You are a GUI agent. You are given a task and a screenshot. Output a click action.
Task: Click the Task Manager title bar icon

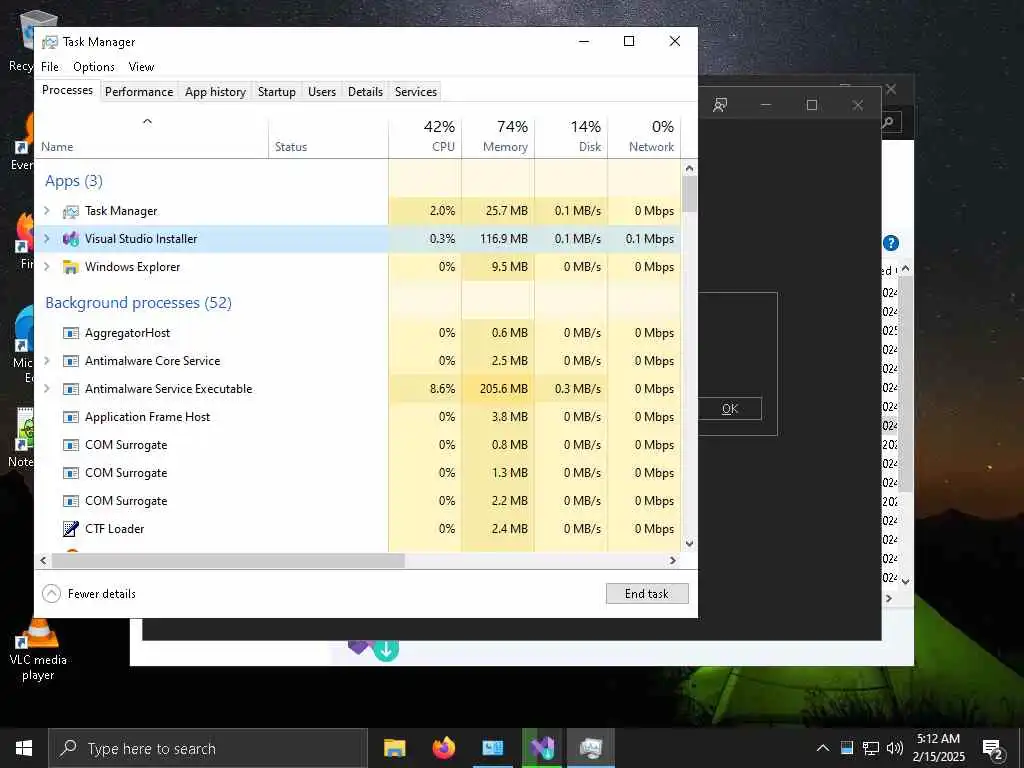click(x=50, y=42)
